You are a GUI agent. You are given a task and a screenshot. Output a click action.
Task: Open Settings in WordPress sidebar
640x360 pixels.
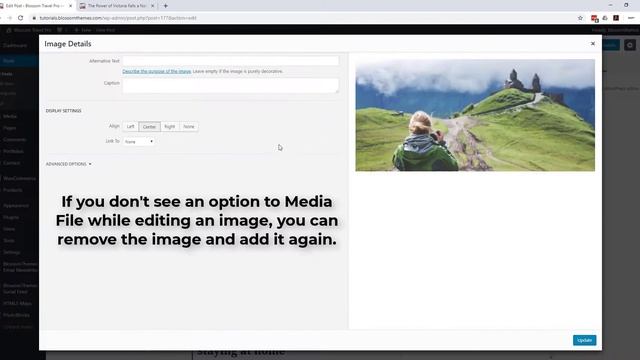coord(12,252)
